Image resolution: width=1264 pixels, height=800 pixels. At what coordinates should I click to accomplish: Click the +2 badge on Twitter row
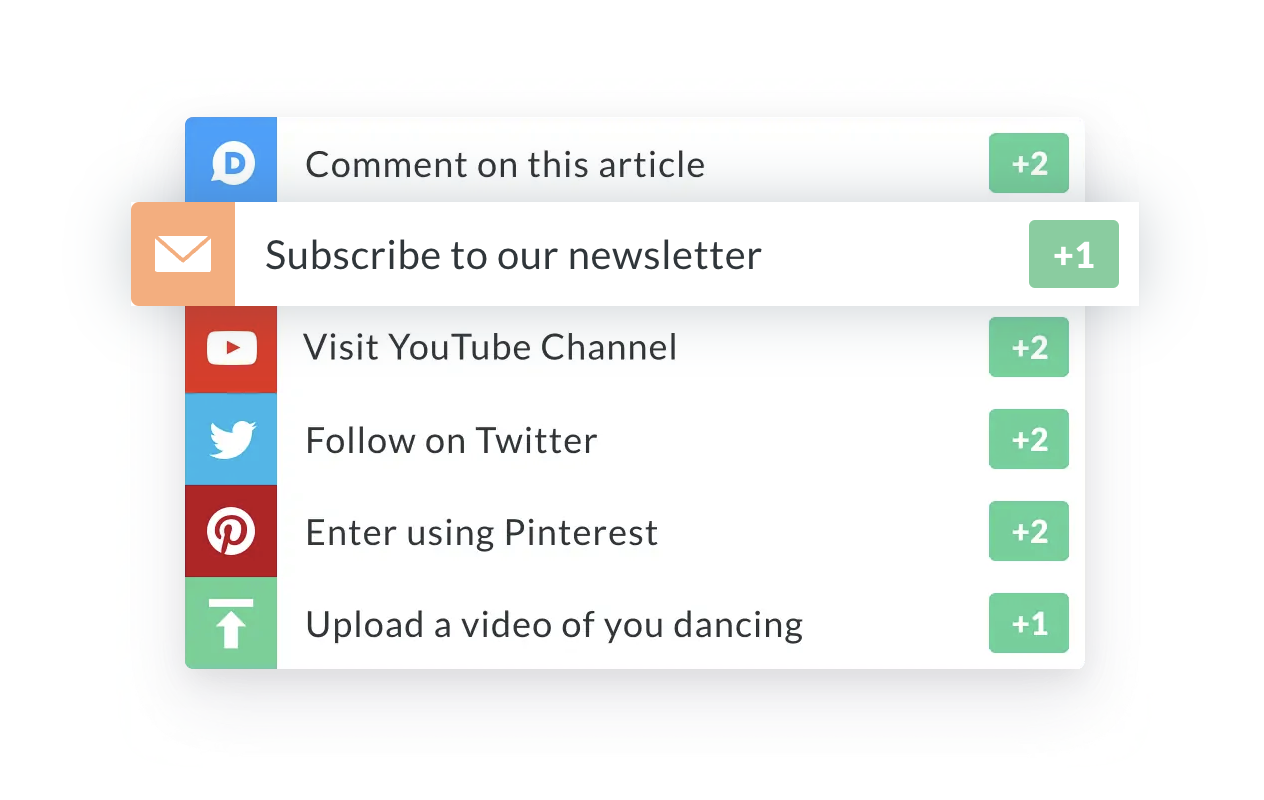point(1029,439)
